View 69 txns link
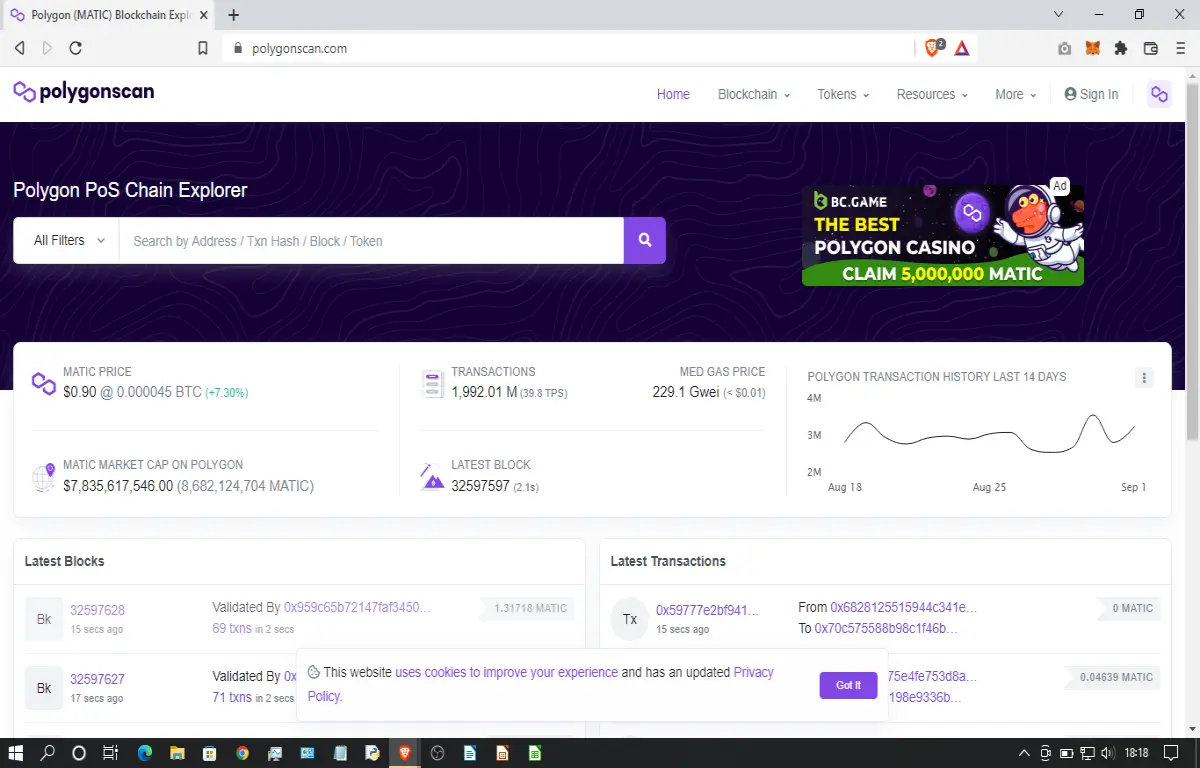This screenshot has height=768, width=1200. tap(232, 628)
